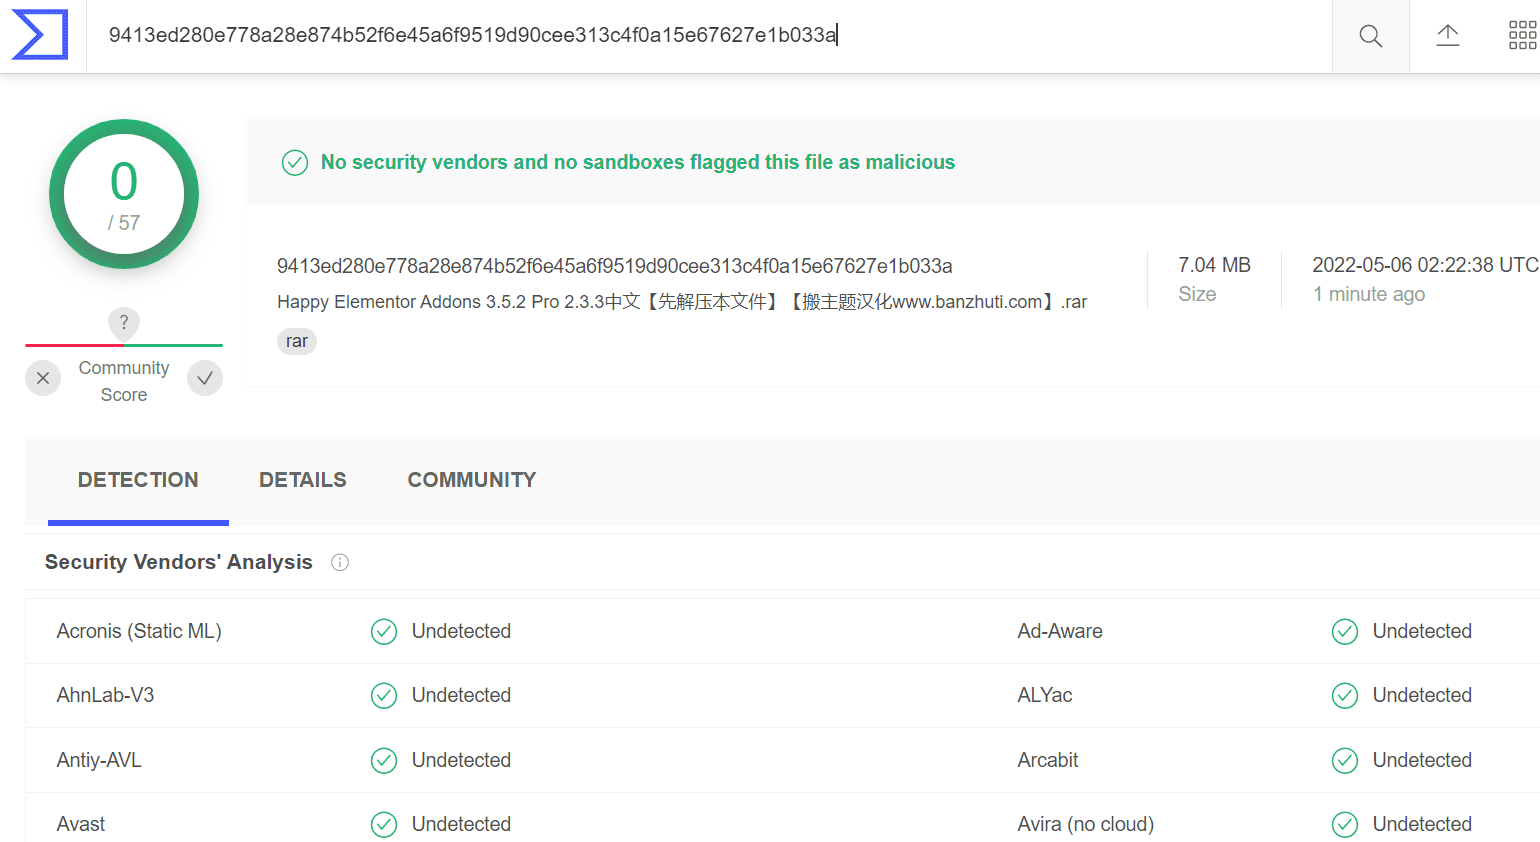Click the 2022-05-06 02:22:38 UTC timestamp
This screenshot has height=842, width=1540.
[1425, 265]
